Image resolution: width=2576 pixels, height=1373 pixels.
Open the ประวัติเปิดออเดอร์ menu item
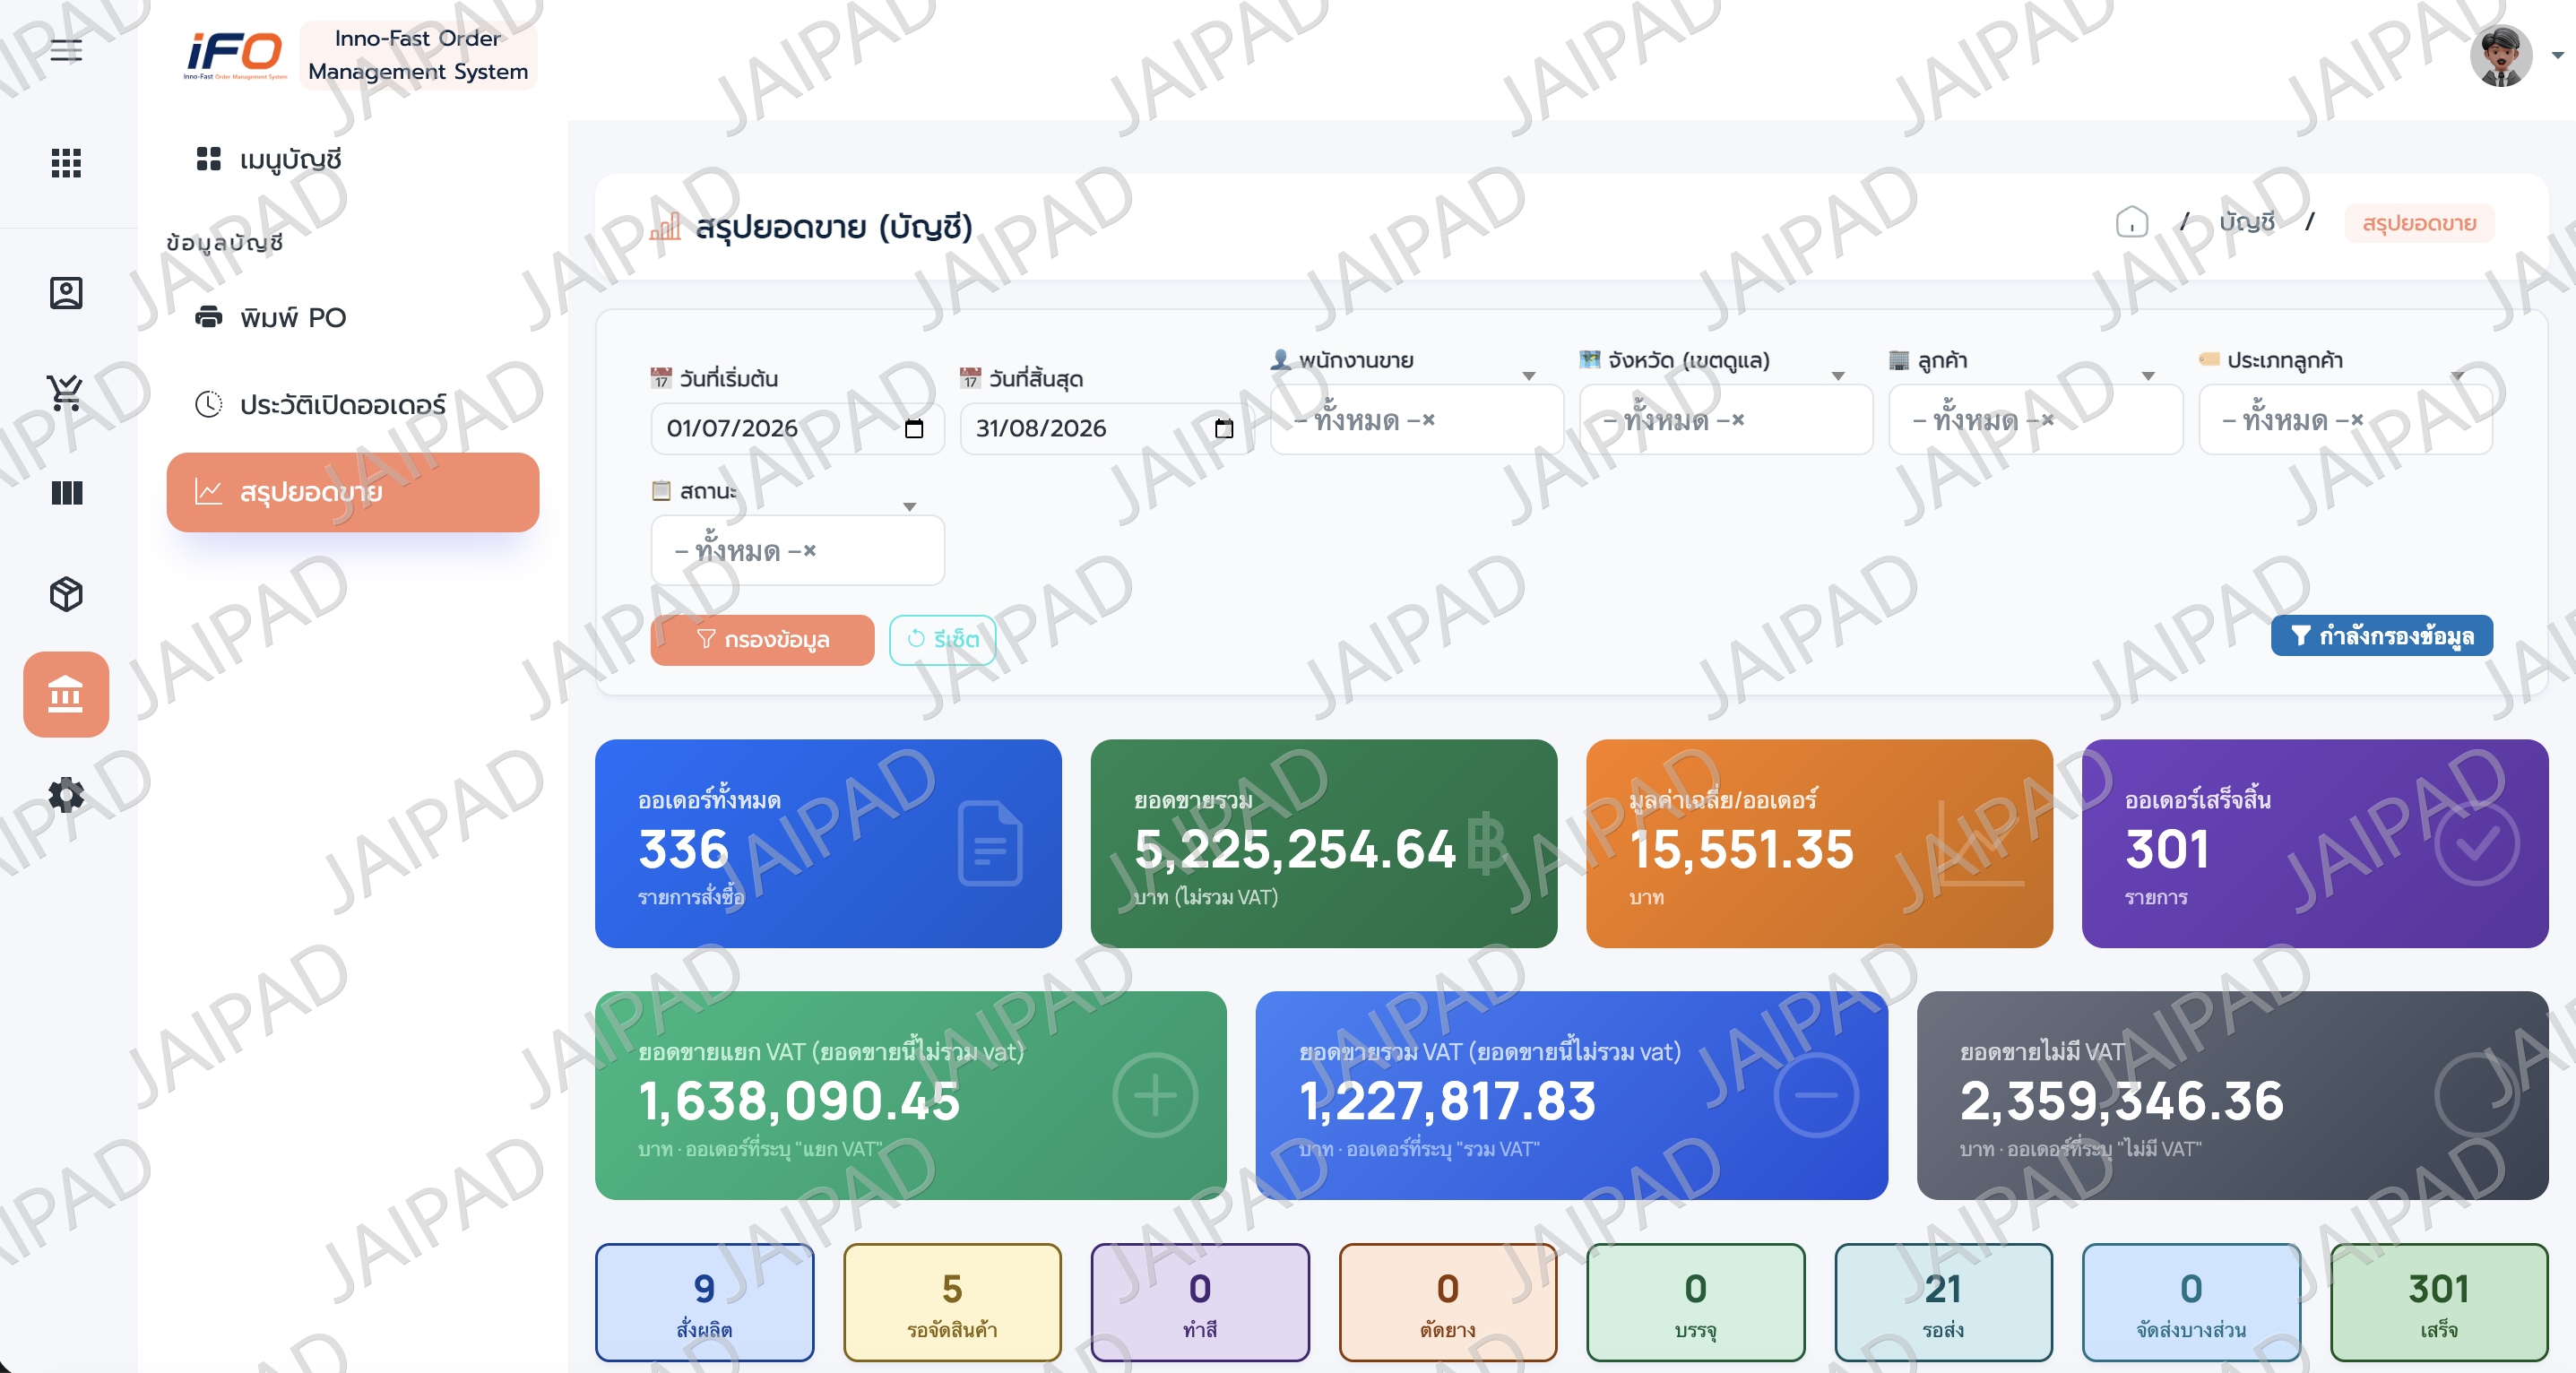(x=353, y=405)
